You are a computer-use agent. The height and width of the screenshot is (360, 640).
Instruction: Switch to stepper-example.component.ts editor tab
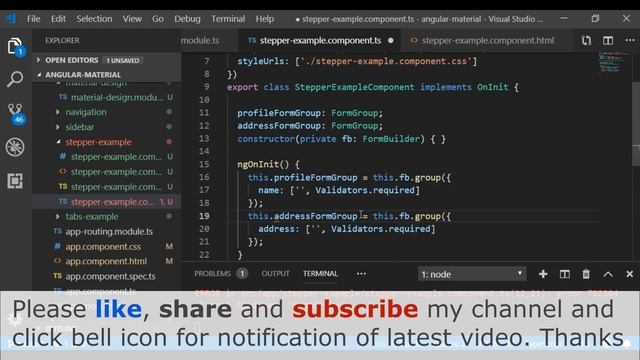320,40
